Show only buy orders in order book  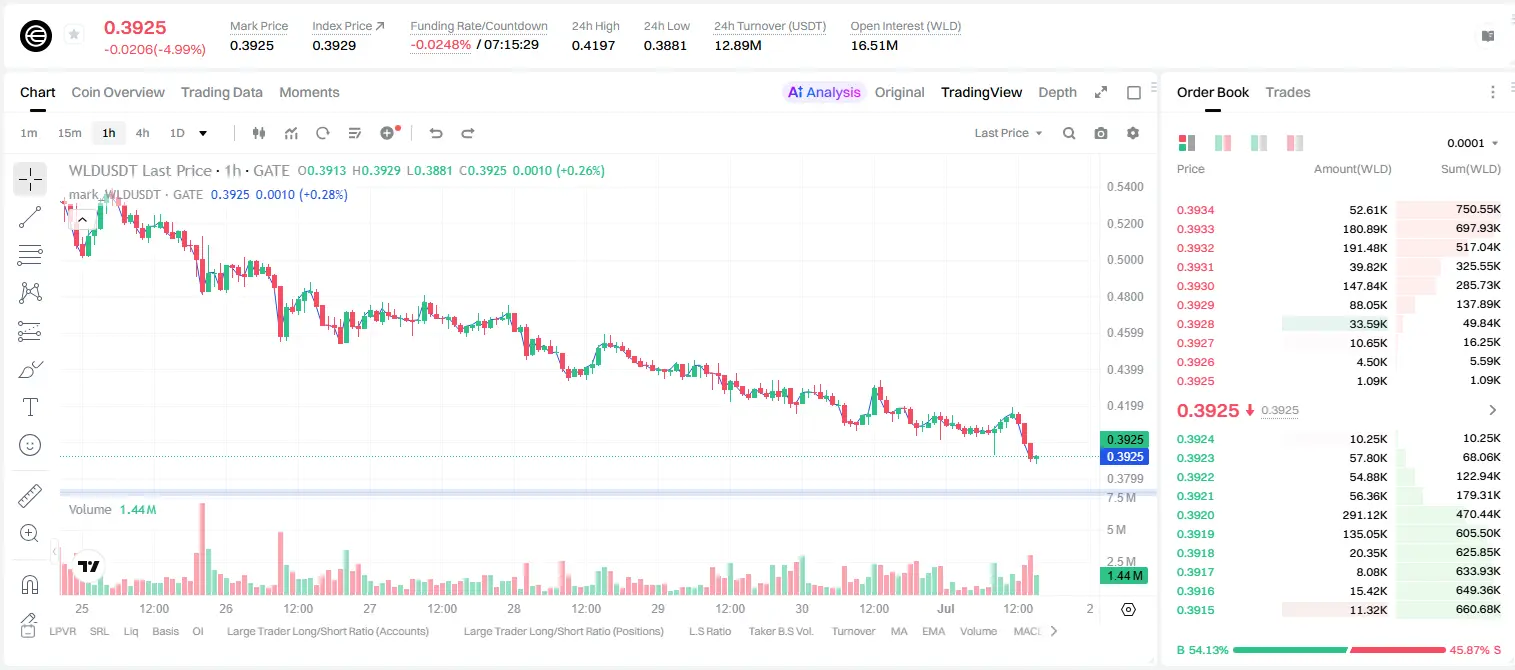tap(1258, 143)
